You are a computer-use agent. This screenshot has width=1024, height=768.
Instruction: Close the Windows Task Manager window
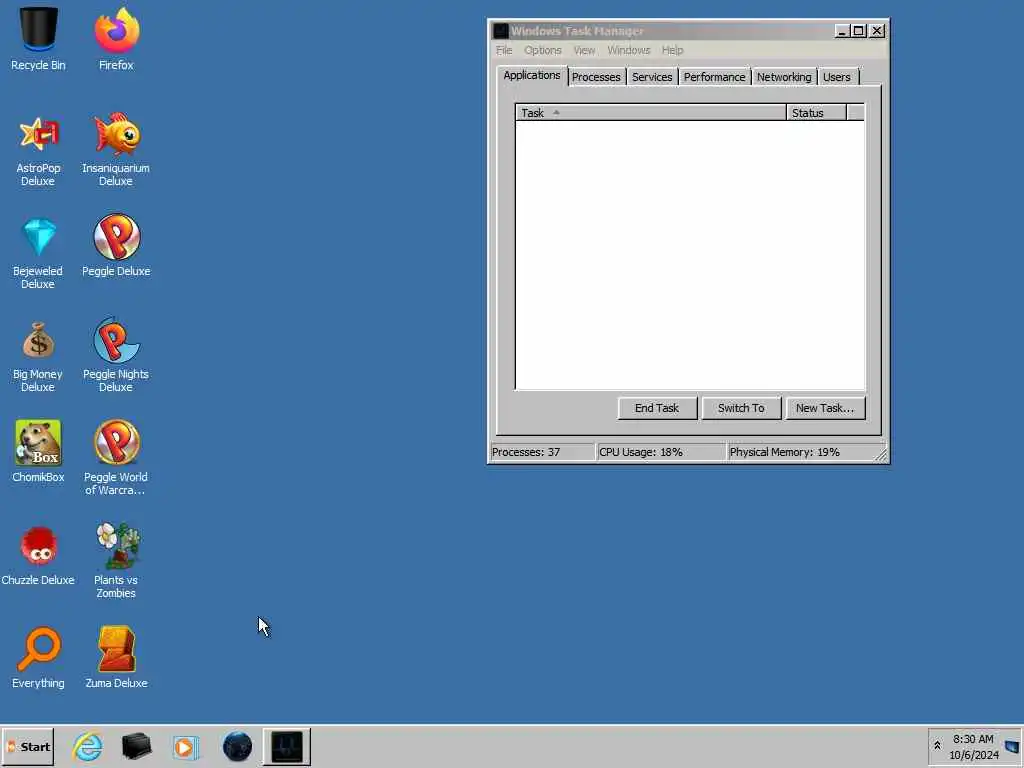877,31
